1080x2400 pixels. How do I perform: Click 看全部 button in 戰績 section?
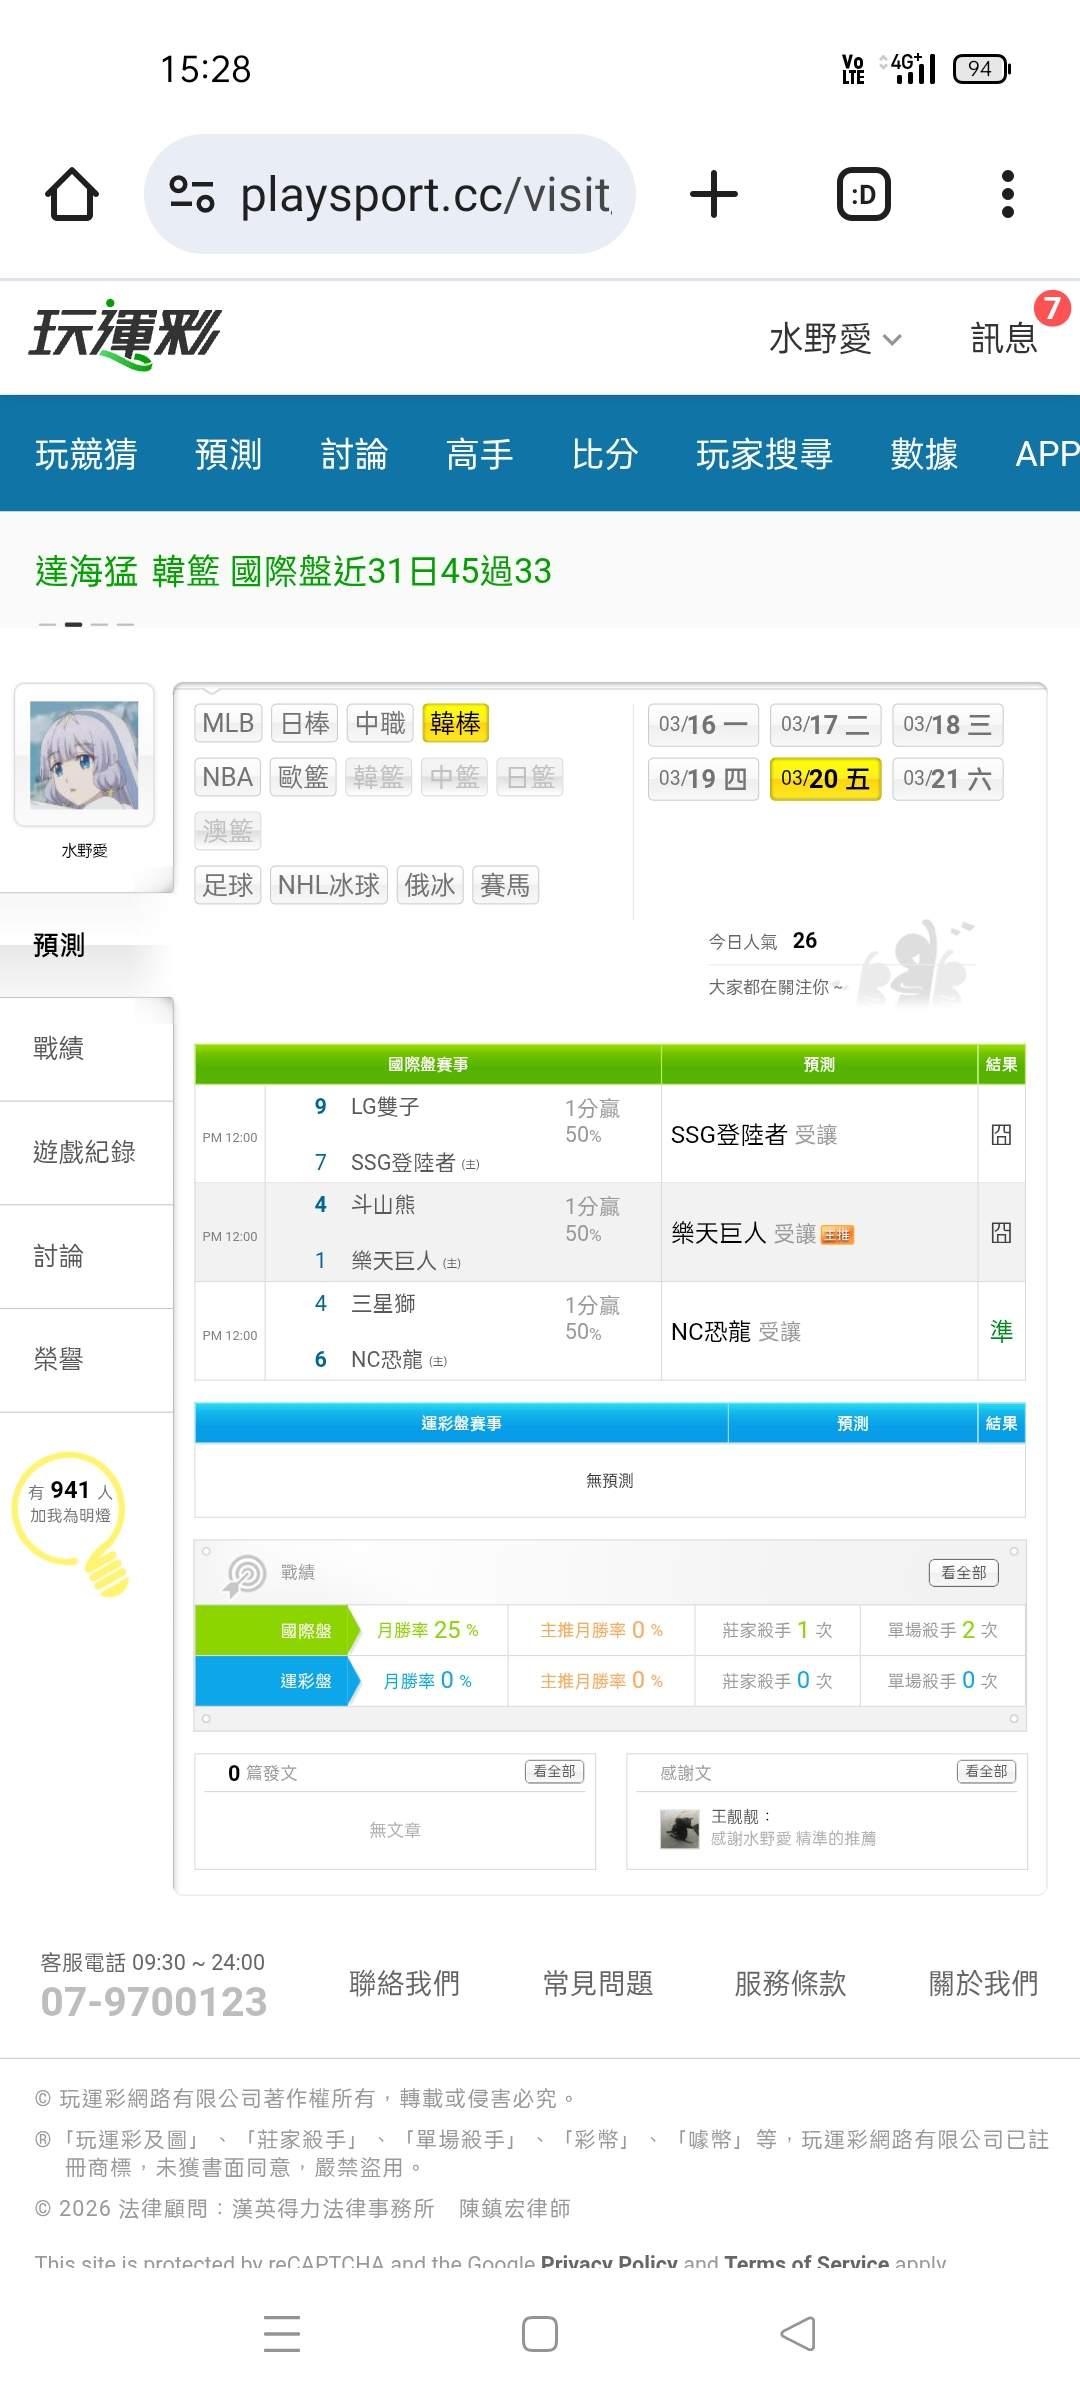click(x=963, y=1572)
